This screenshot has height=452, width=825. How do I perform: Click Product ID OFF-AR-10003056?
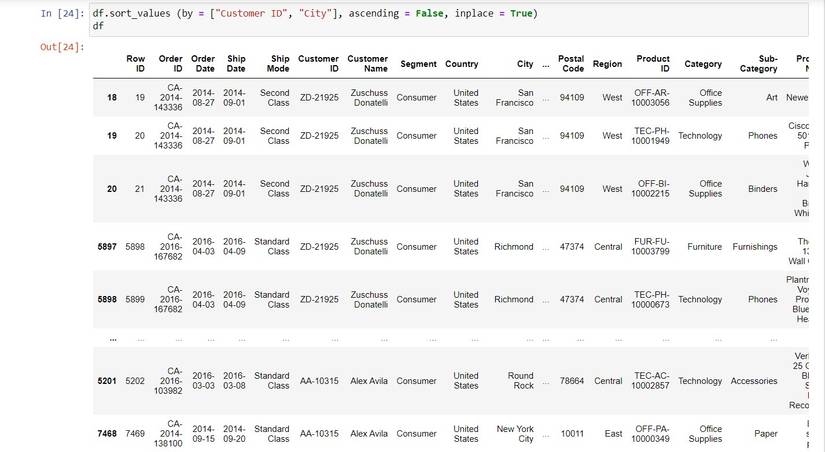(651, 97)
